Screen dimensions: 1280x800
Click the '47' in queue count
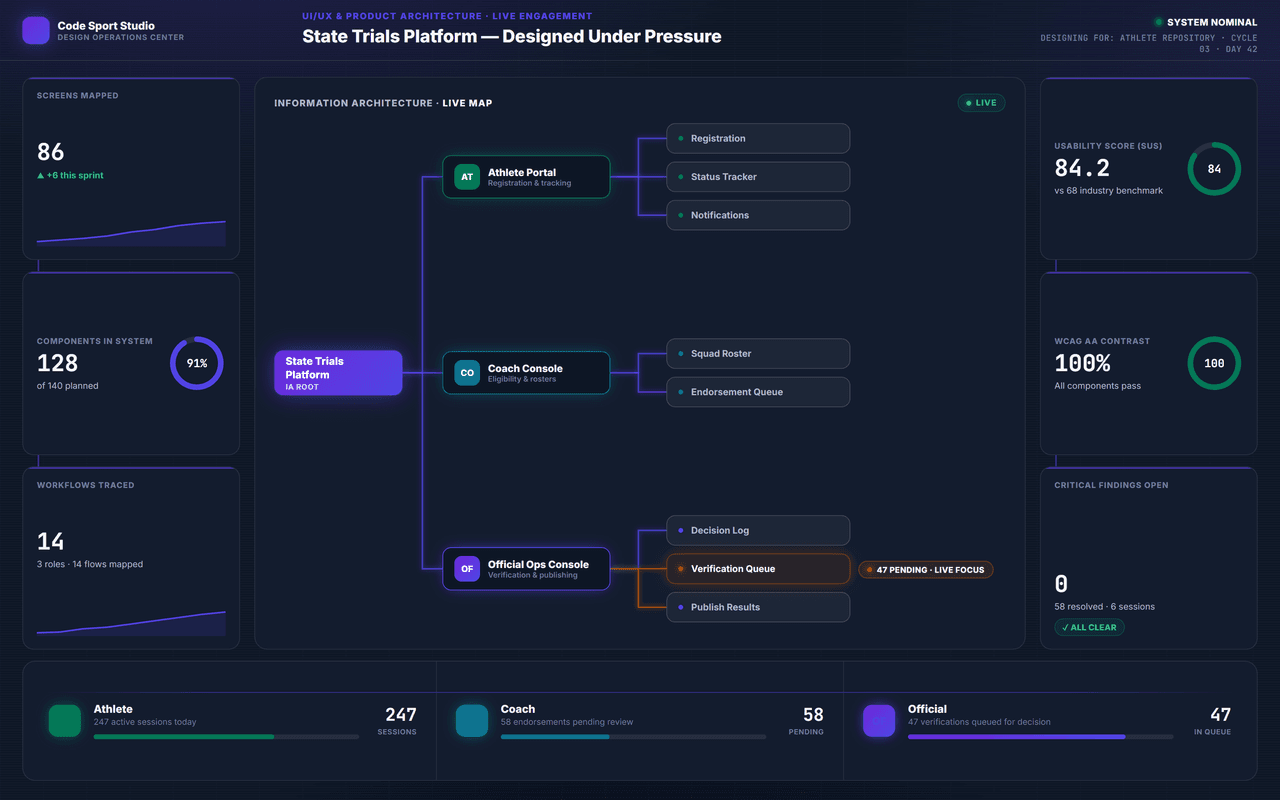click(x=1220, y=715)
